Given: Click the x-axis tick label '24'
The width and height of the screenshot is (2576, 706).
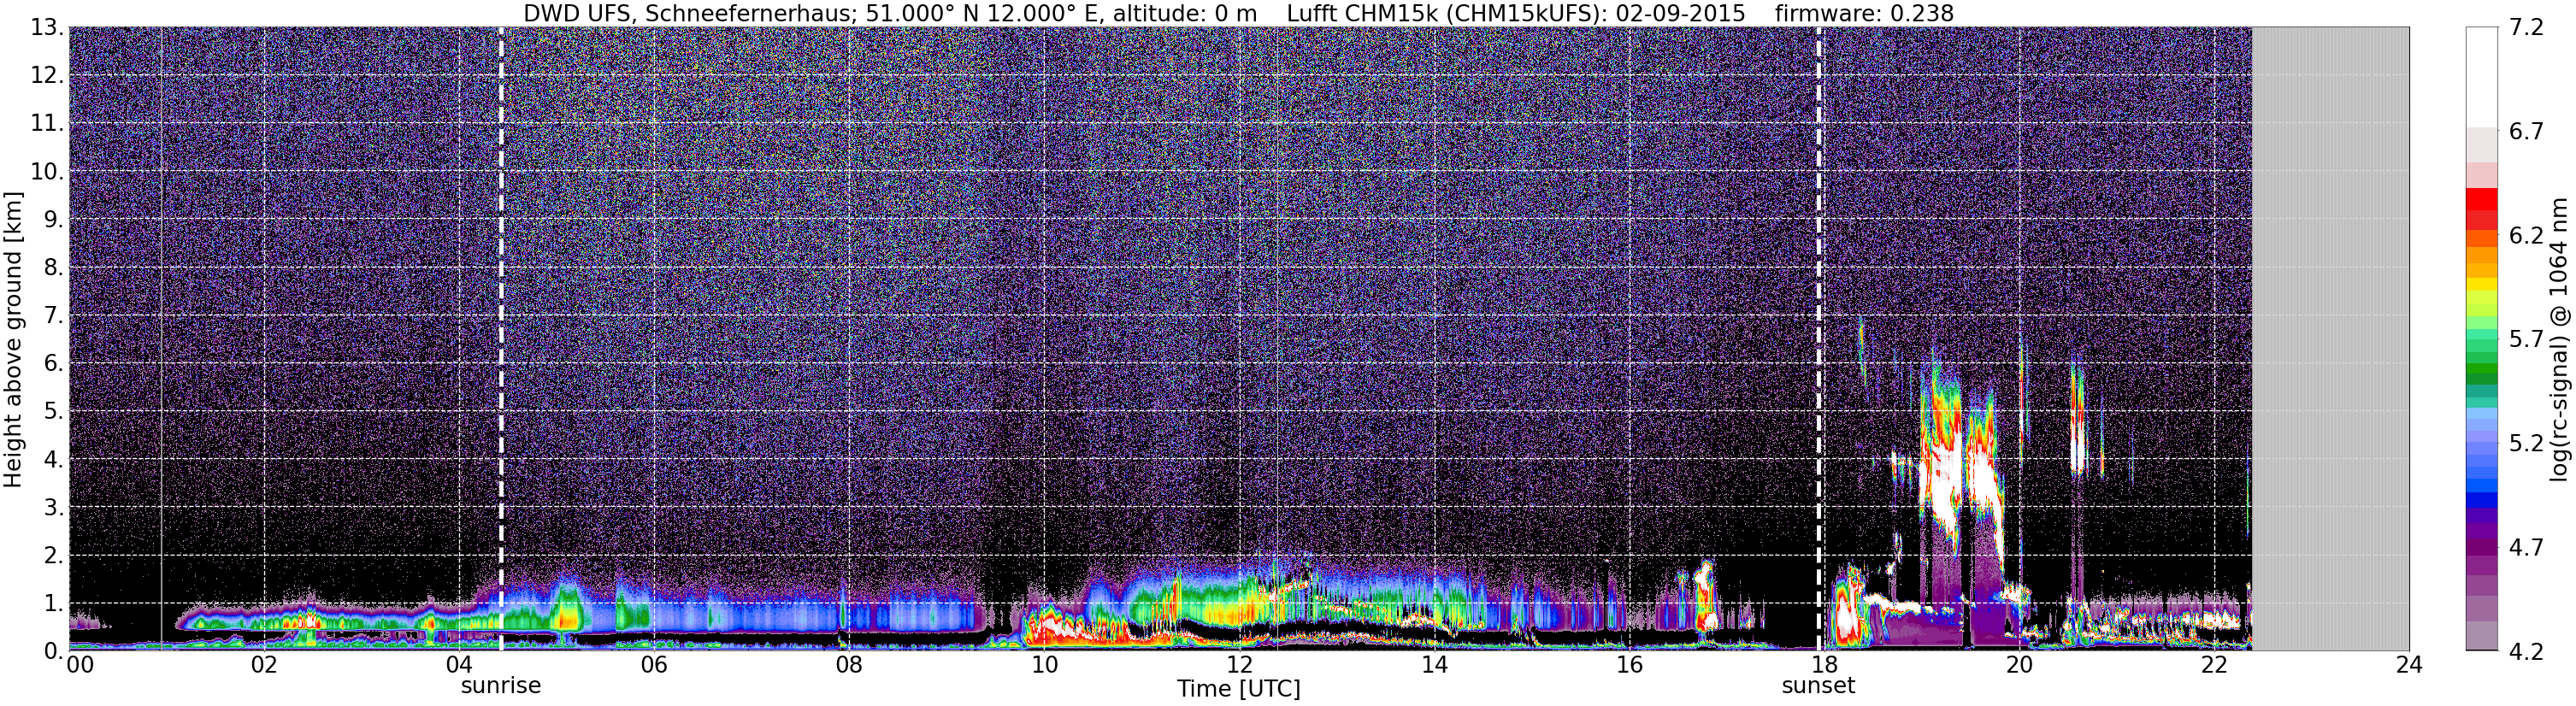Looking at the screenshot, I should click(x=2409, y=666).
